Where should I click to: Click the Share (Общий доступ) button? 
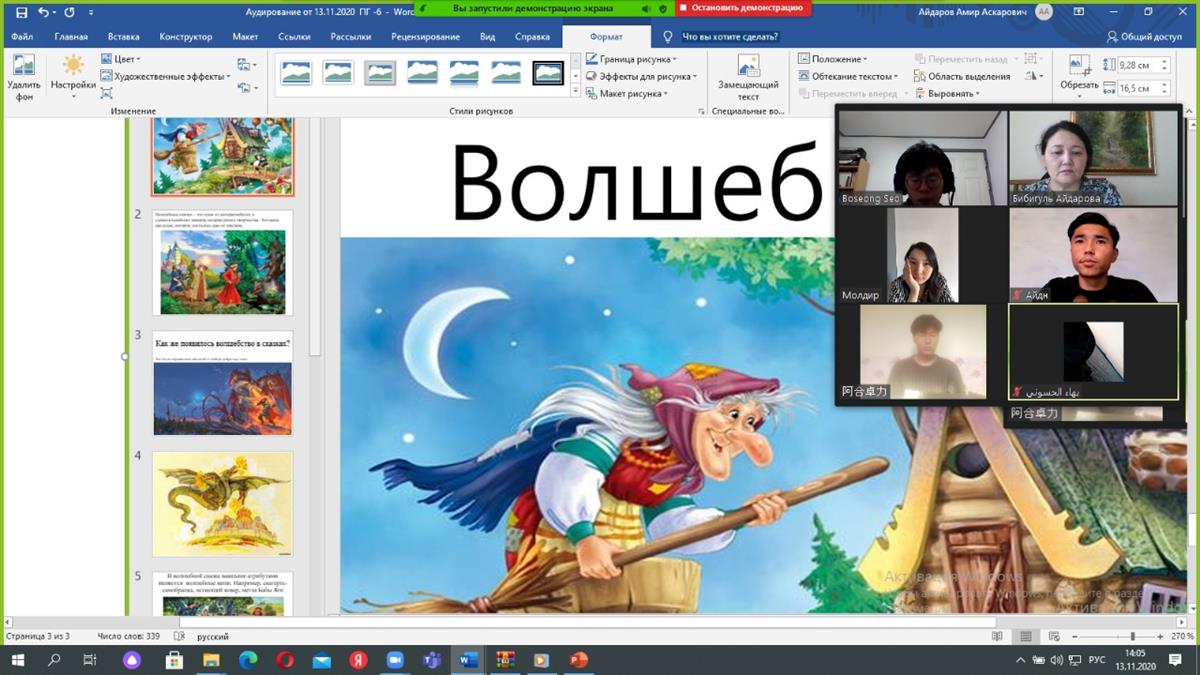1145,37
